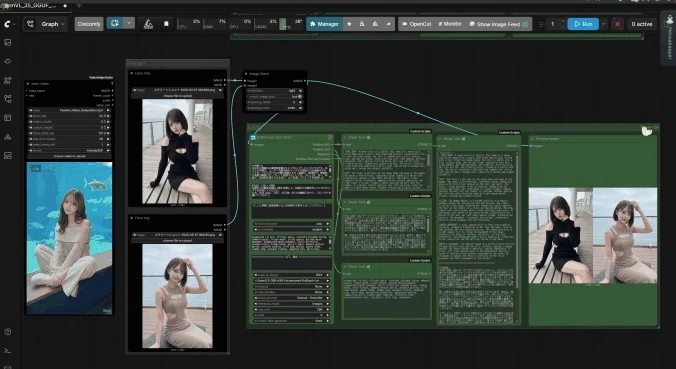Click the blue queue icon button
Viewport: 676px width, 369px height.
coord(115,23)
